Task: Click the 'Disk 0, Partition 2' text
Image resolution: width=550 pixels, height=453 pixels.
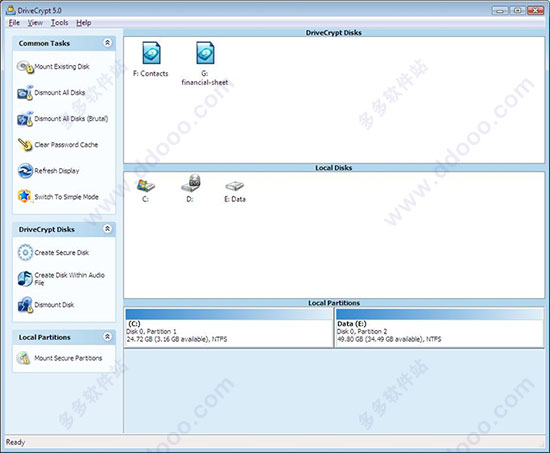Action: tap(362, 331)
